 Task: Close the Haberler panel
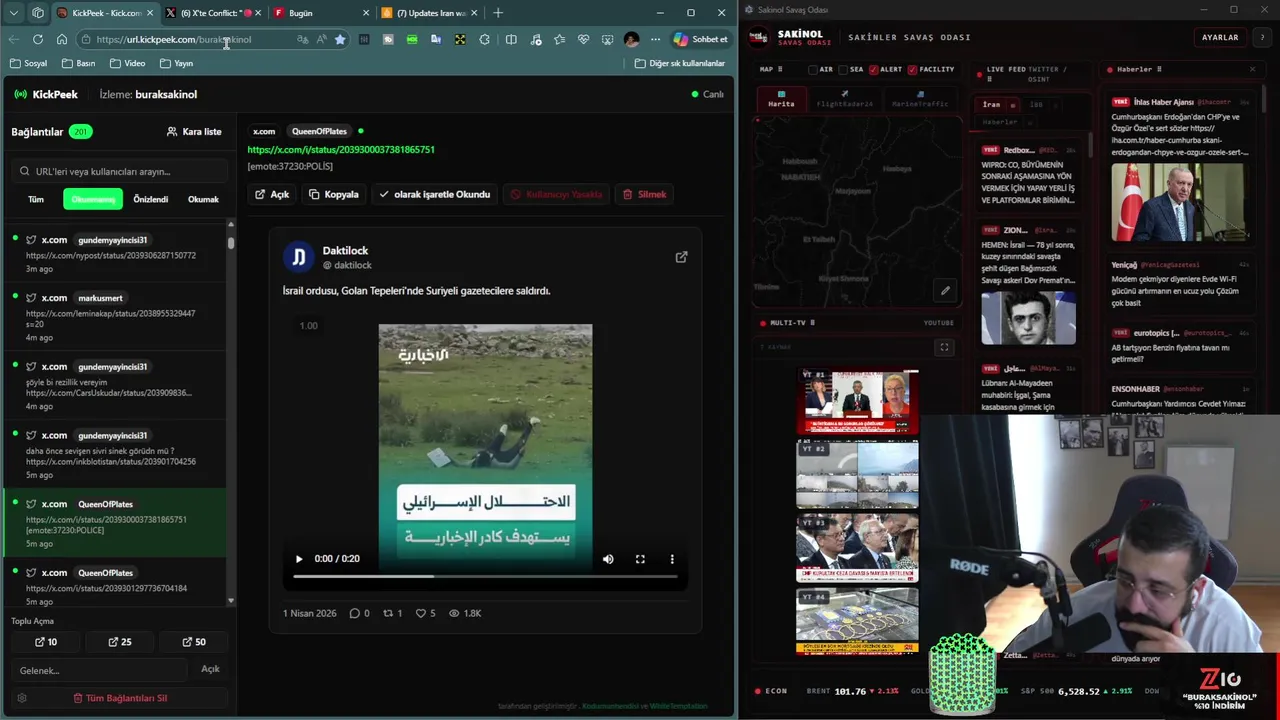(x=1252, y=69)
